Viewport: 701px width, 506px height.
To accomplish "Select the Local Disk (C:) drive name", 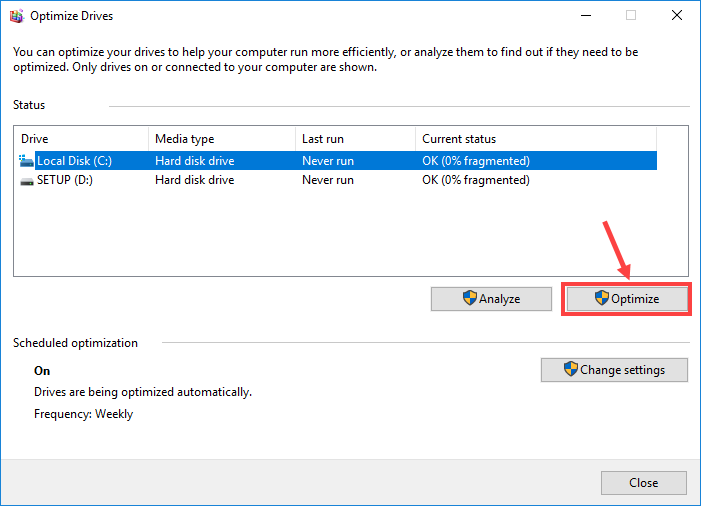I will [73, 160].
